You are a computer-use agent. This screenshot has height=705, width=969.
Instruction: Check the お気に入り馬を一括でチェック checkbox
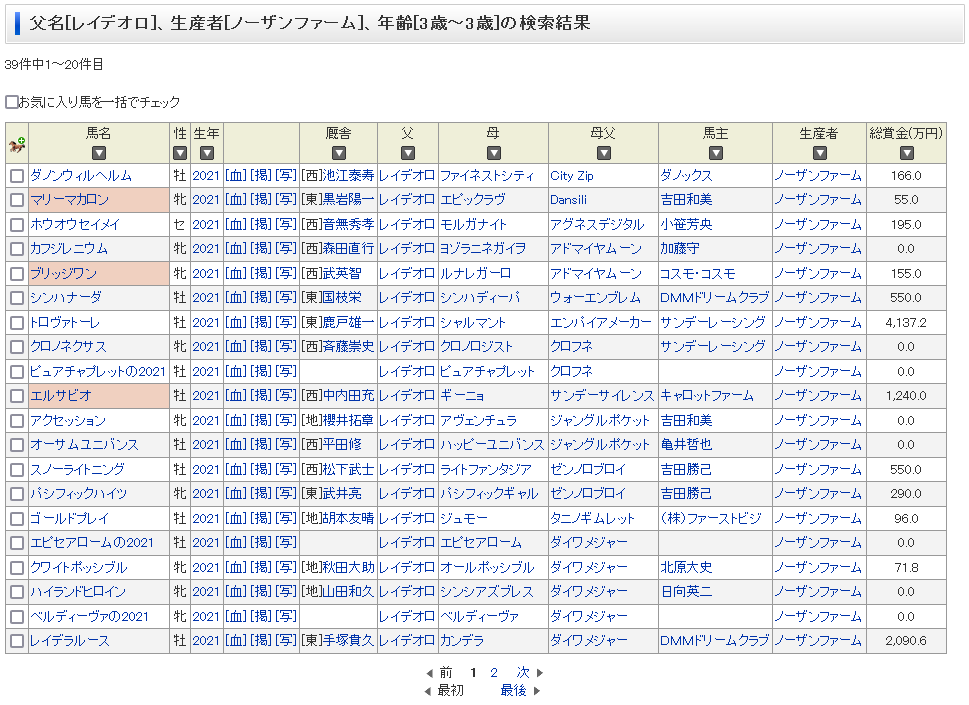pyautogui.click(x=12, y=102)
